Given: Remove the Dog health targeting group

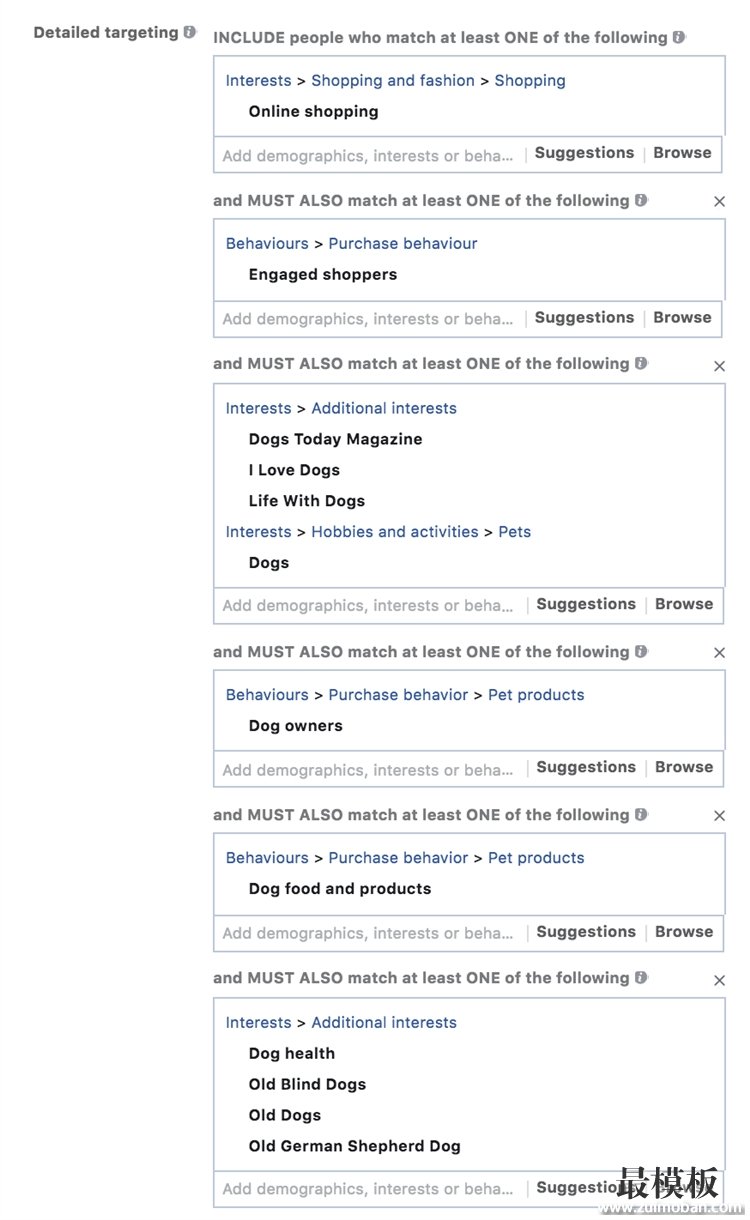Looking at the screenshot, I should pos(719,980).
